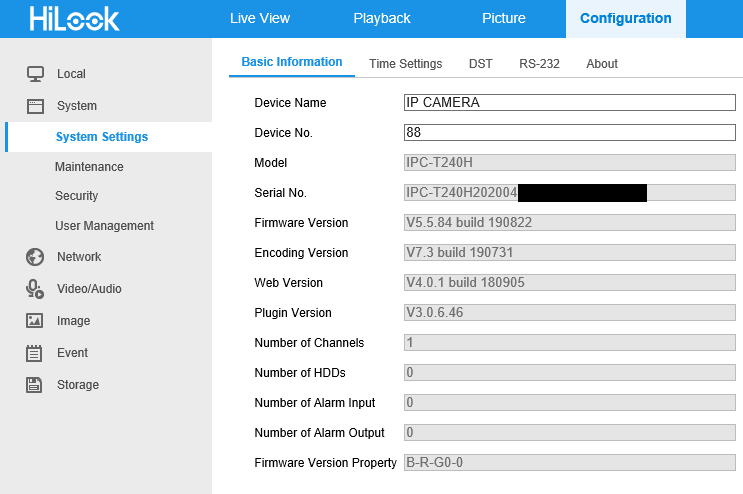Click the Image picture icon
Screen dimensions: 743x494
coord(35,321)
